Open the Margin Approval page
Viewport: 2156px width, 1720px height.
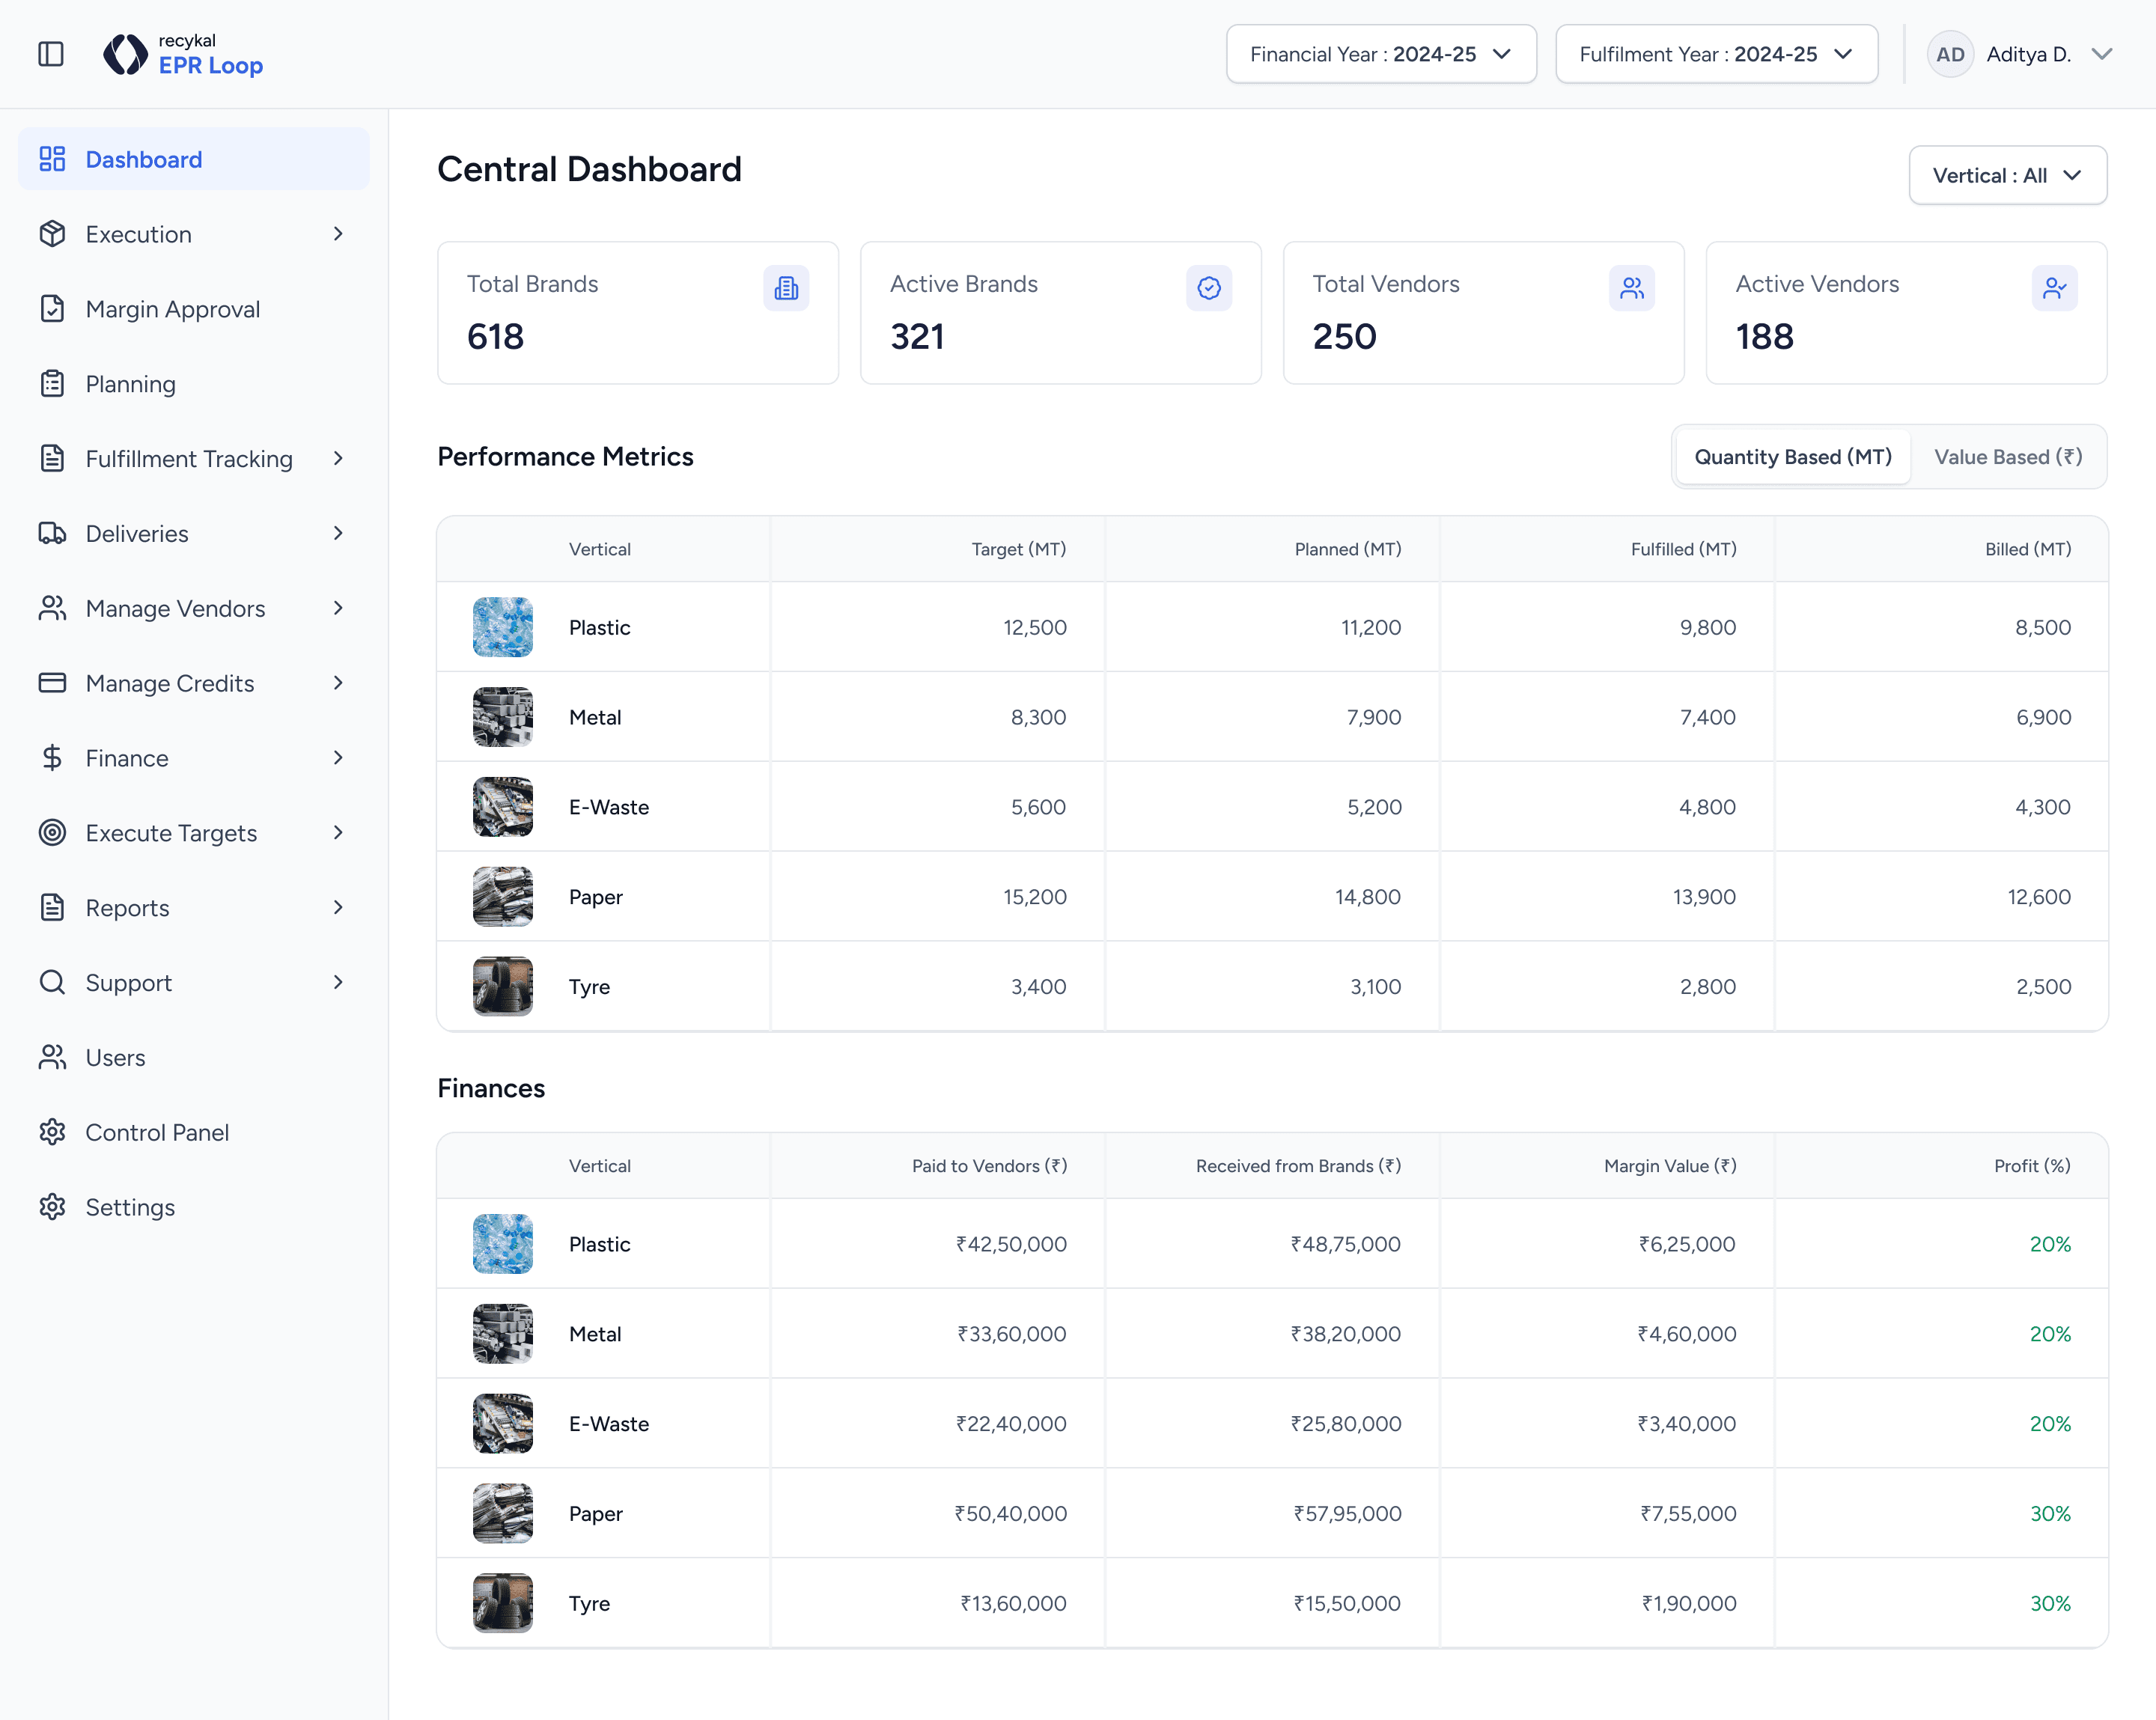click(x=172, y=309)
